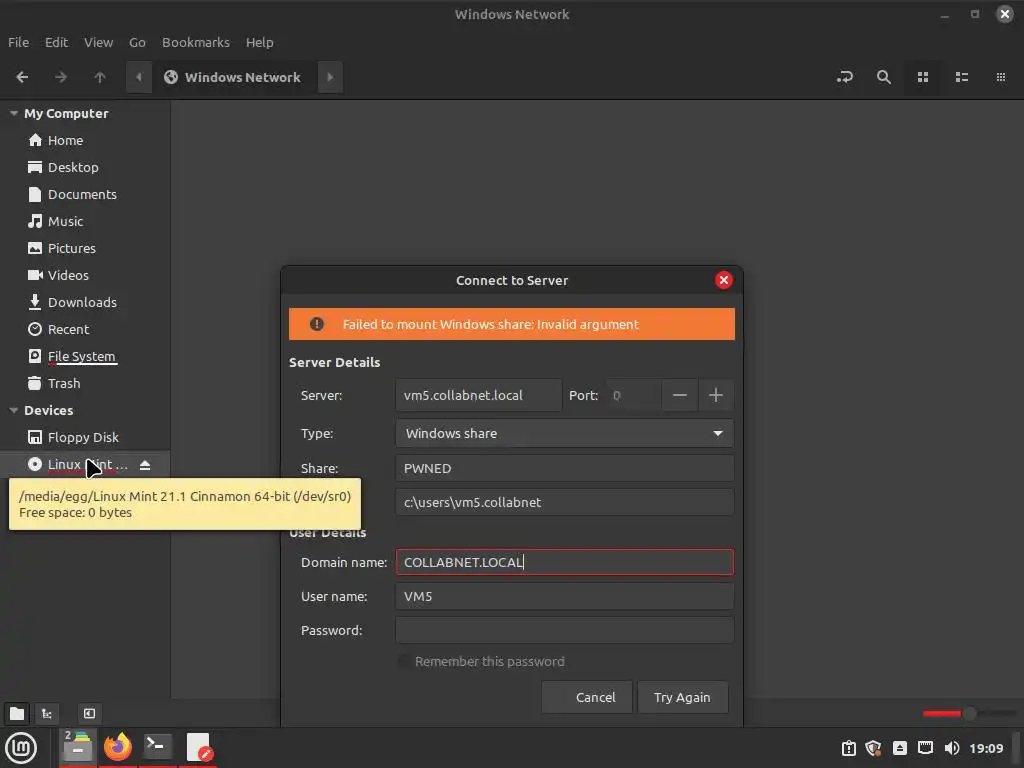Click the volume speaker tray icon
Screen dimensions: 1024x768
[x=952, y=748]
